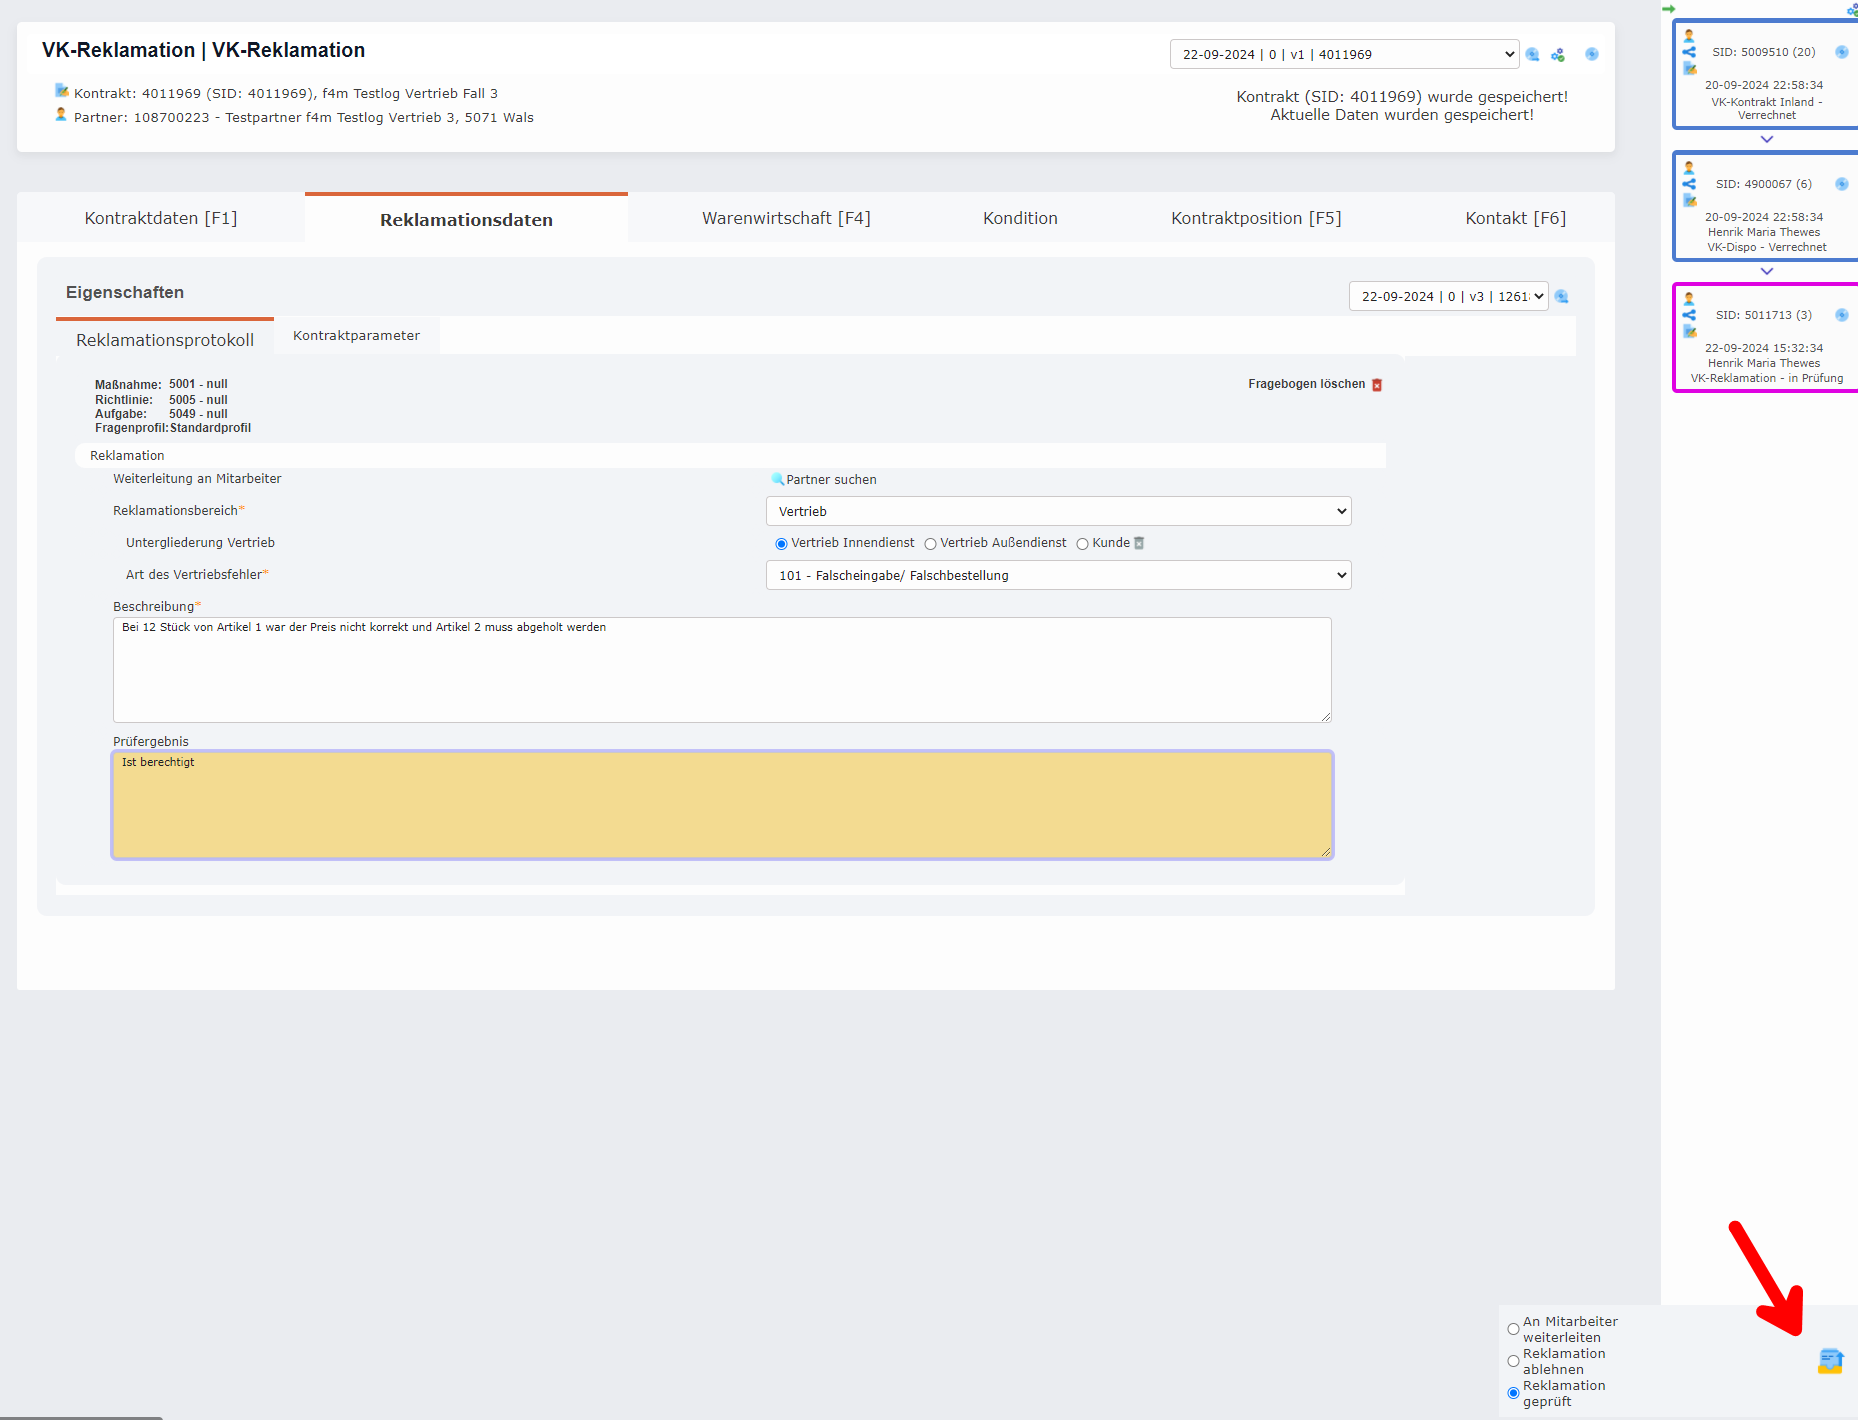
Task: Click the green arrow at top right sidebar
Action: pyautogui.click(x=1669, y=9)
